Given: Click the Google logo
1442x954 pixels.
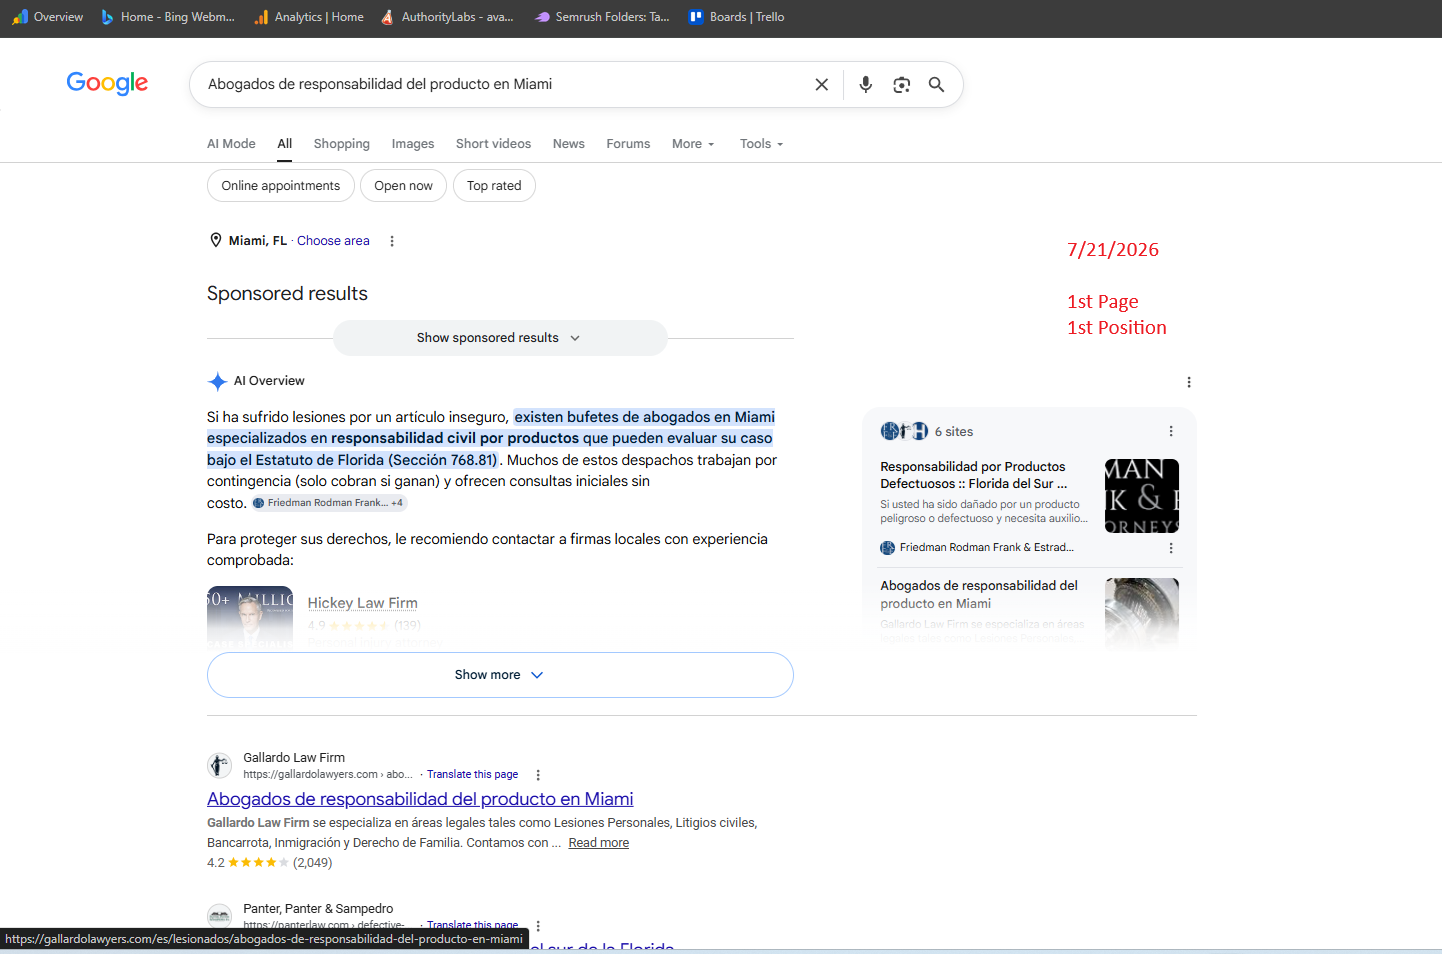Looking at the screenshot, I should point(107,83).
